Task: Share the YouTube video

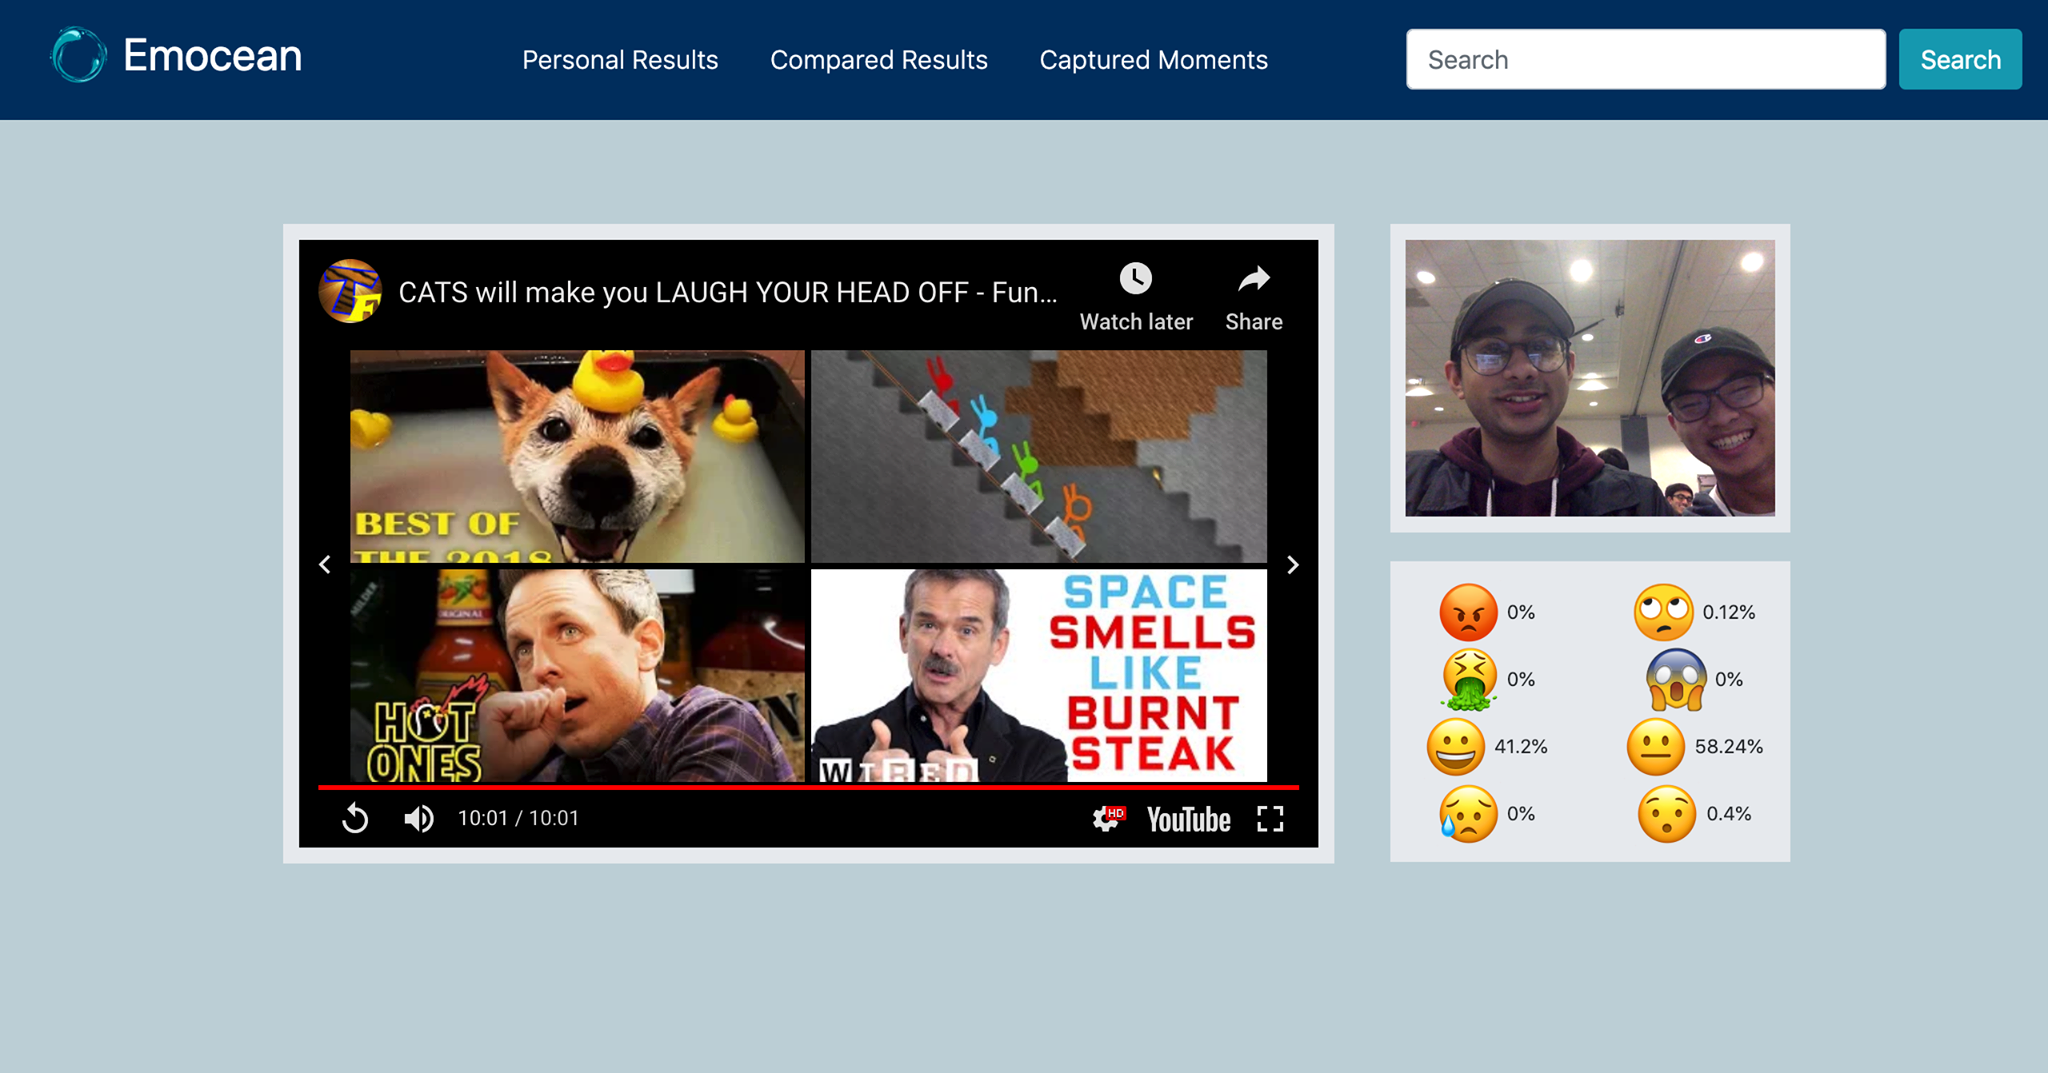Action: pos(1254,296)
